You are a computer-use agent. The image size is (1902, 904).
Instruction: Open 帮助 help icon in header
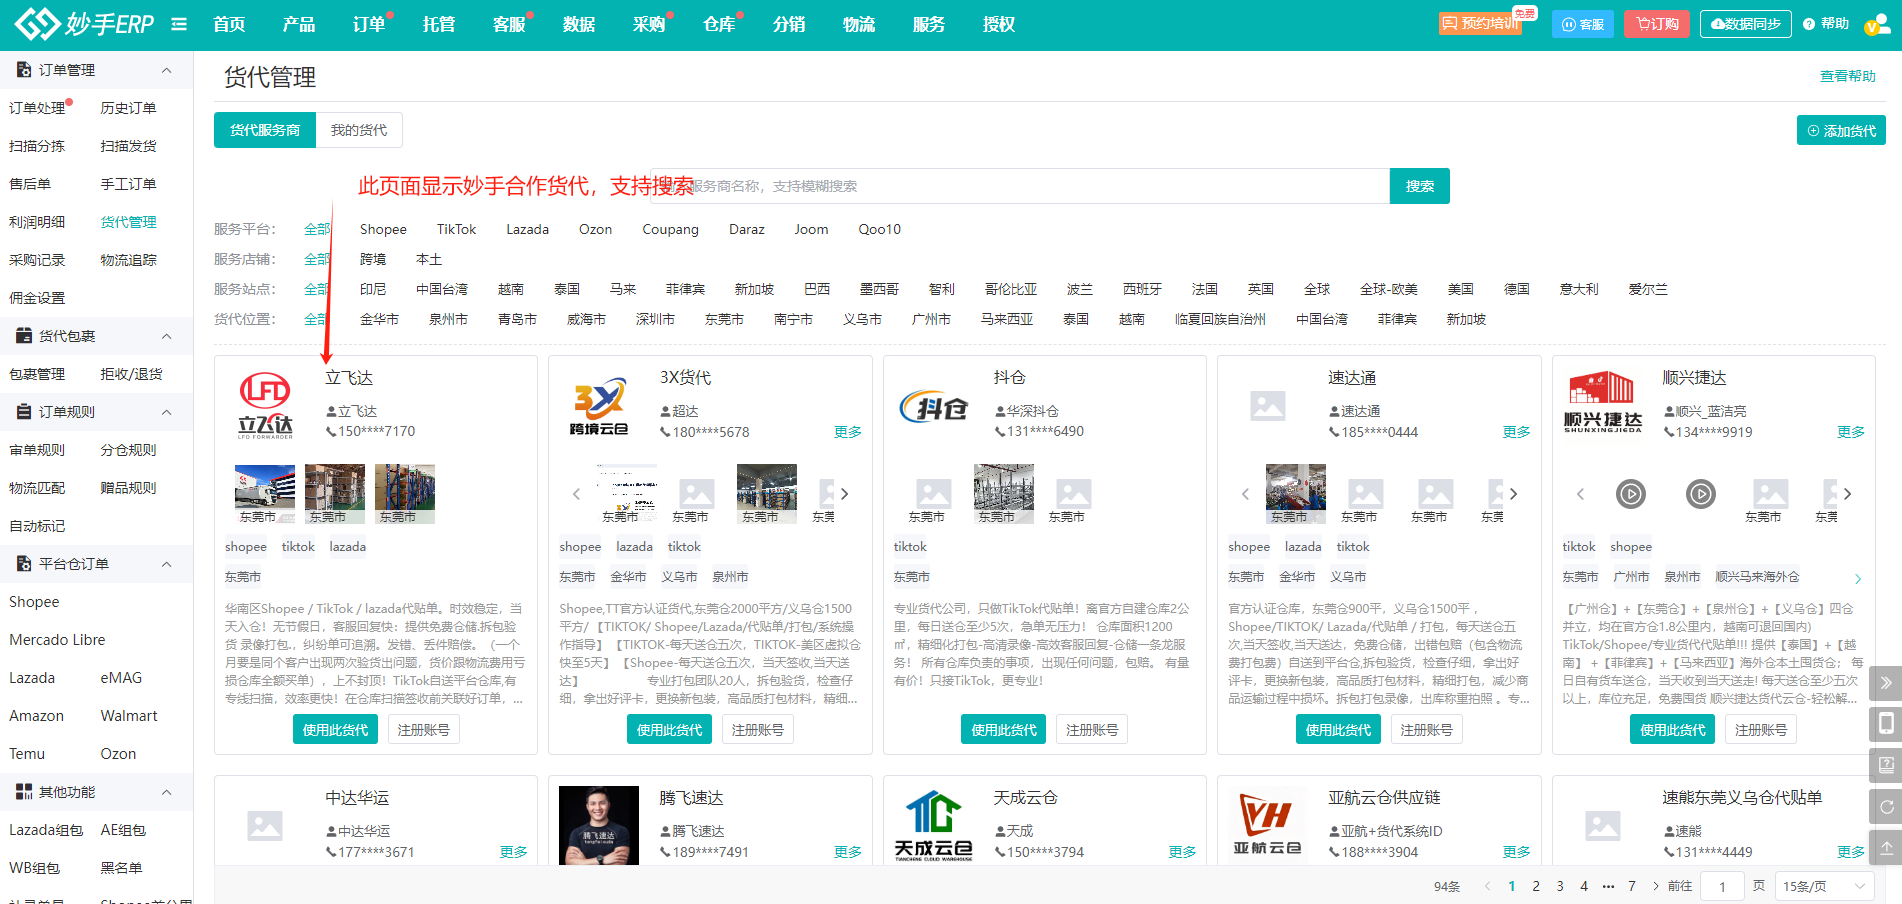1826,24
